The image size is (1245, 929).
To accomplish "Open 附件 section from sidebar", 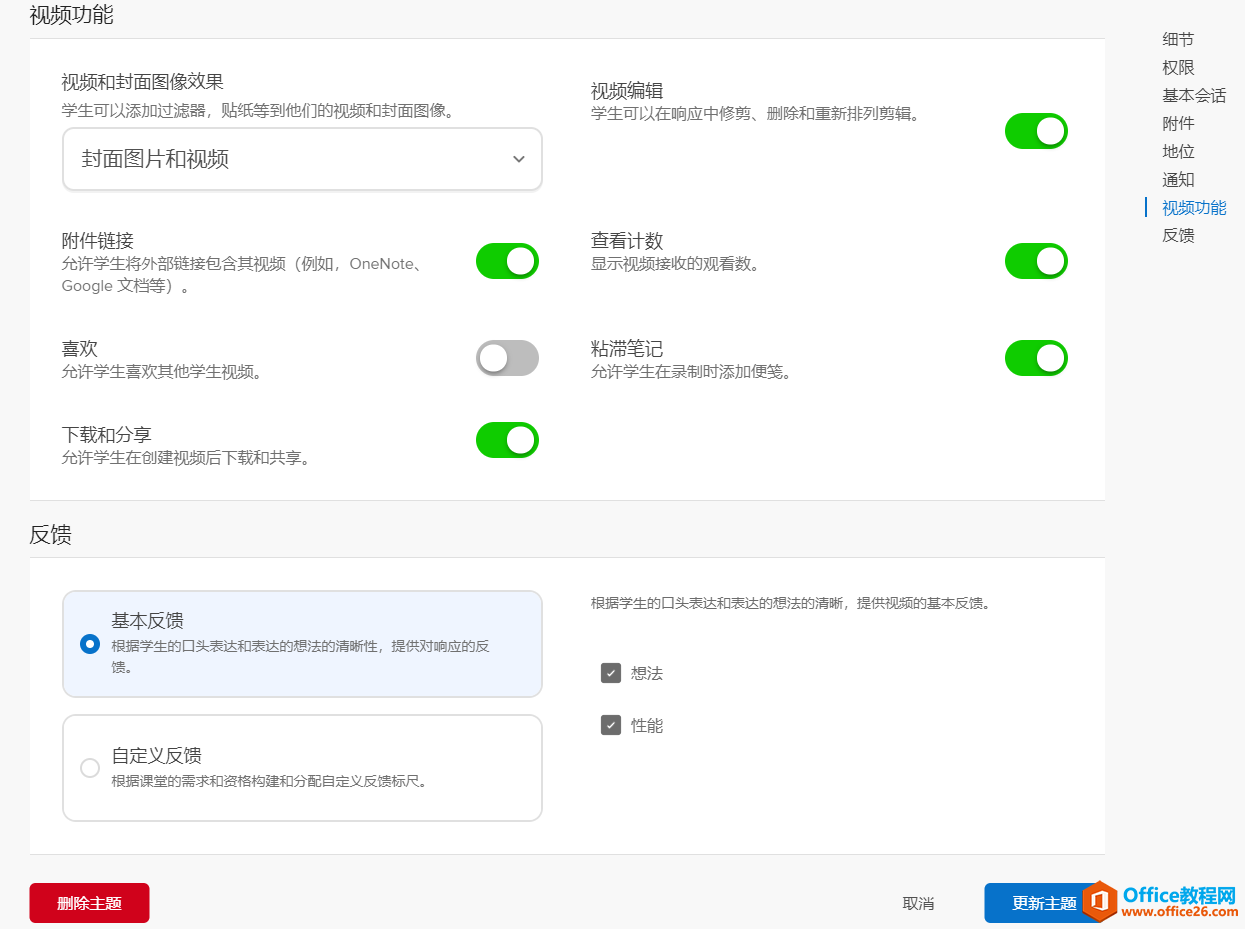I will pyautogui.click(x=1177, y=124).
